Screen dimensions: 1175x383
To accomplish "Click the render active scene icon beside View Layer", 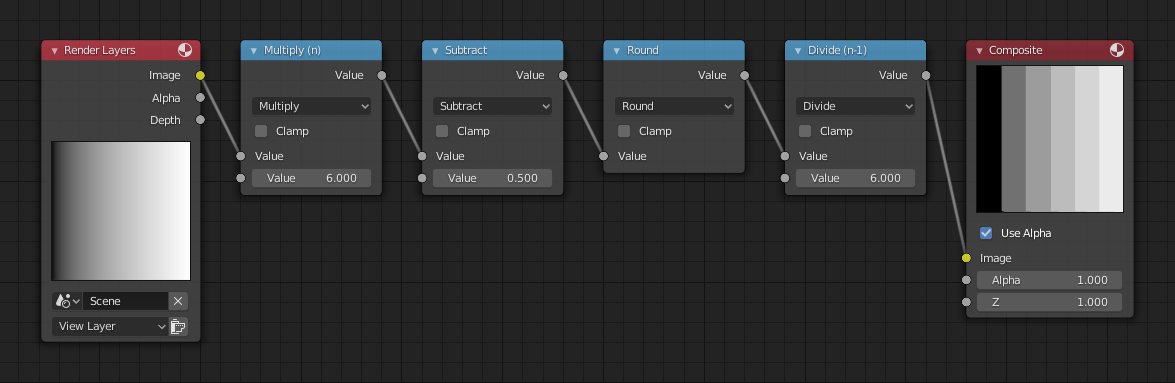I will pyautogui.click(x=178, y=327).
